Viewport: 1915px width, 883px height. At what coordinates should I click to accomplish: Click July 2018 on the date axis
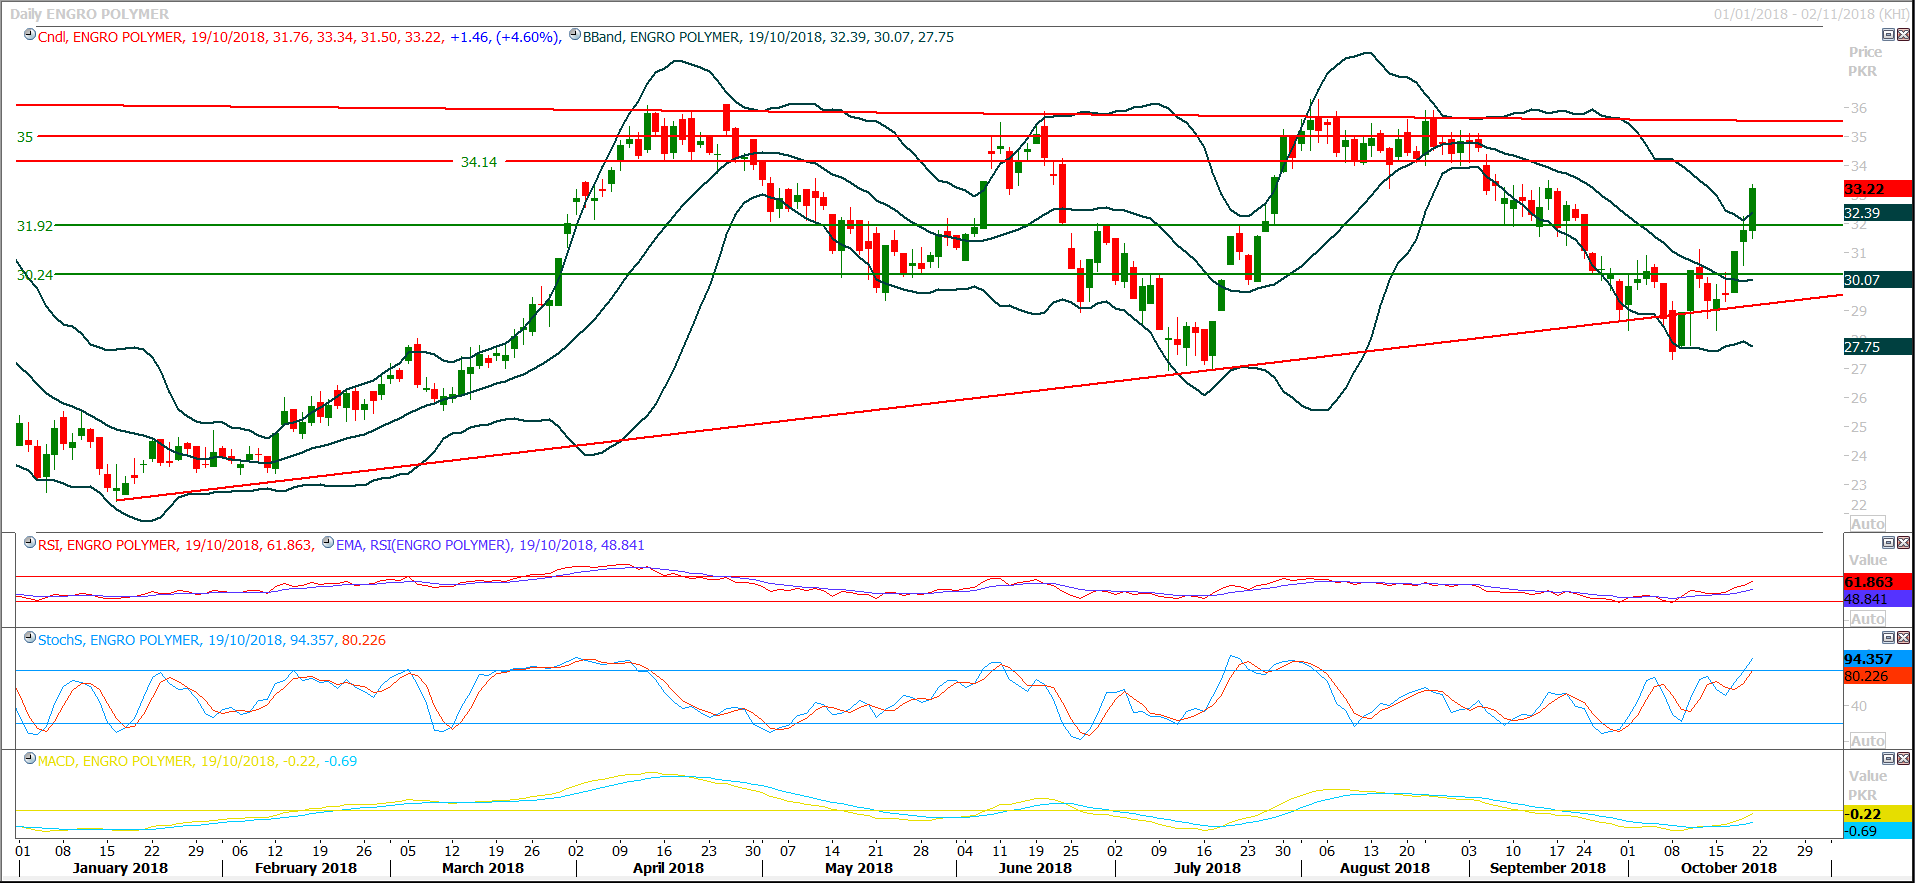1207,868
